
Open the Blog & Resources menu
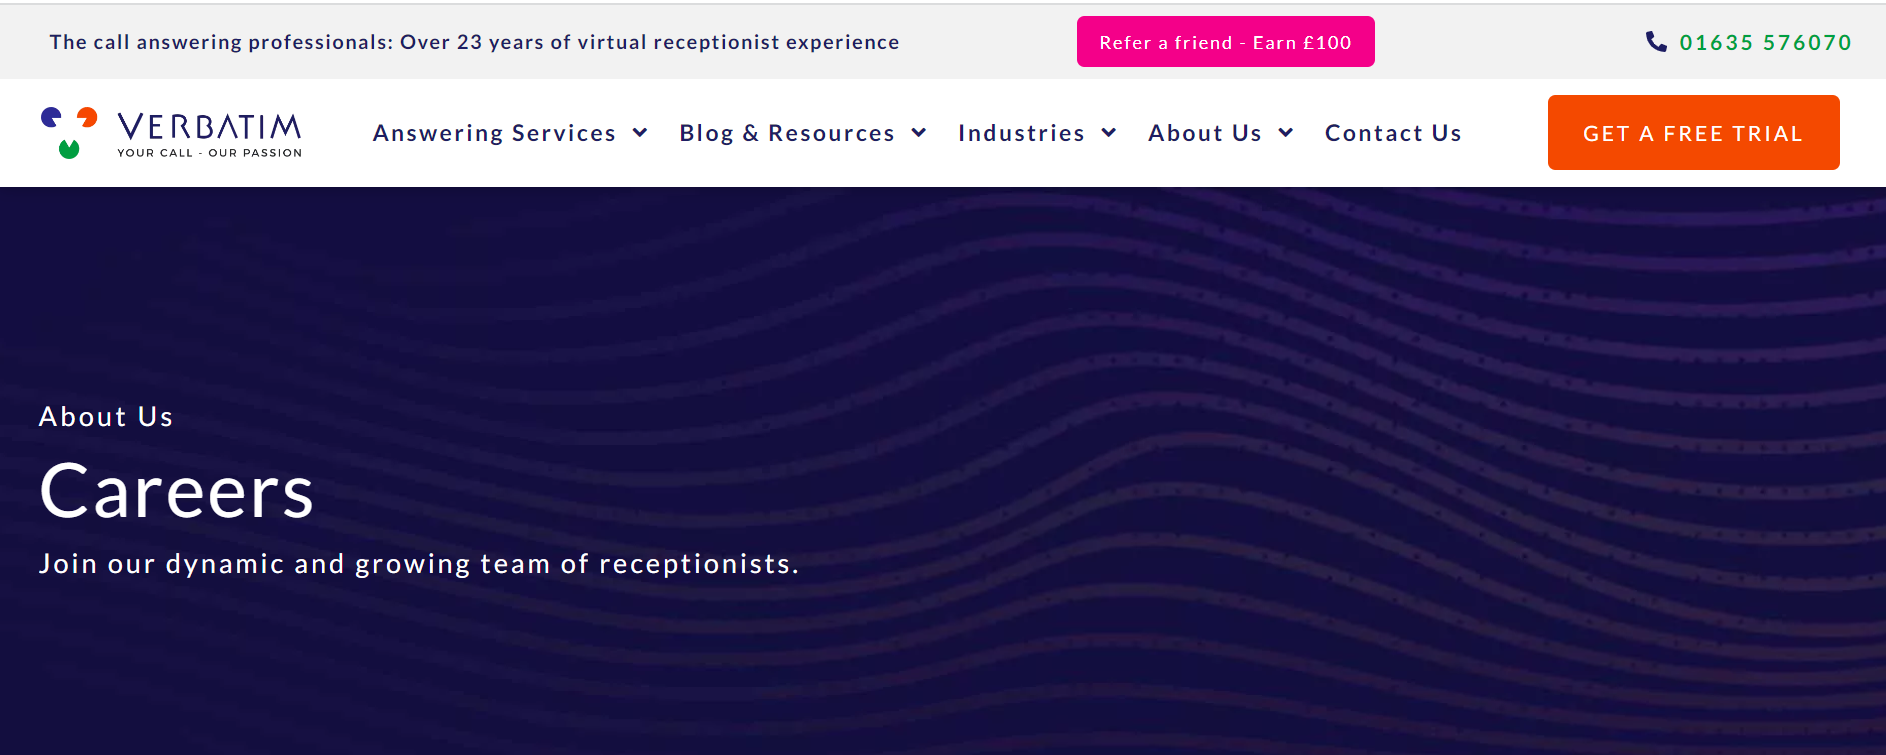click(x=787, y=133)
